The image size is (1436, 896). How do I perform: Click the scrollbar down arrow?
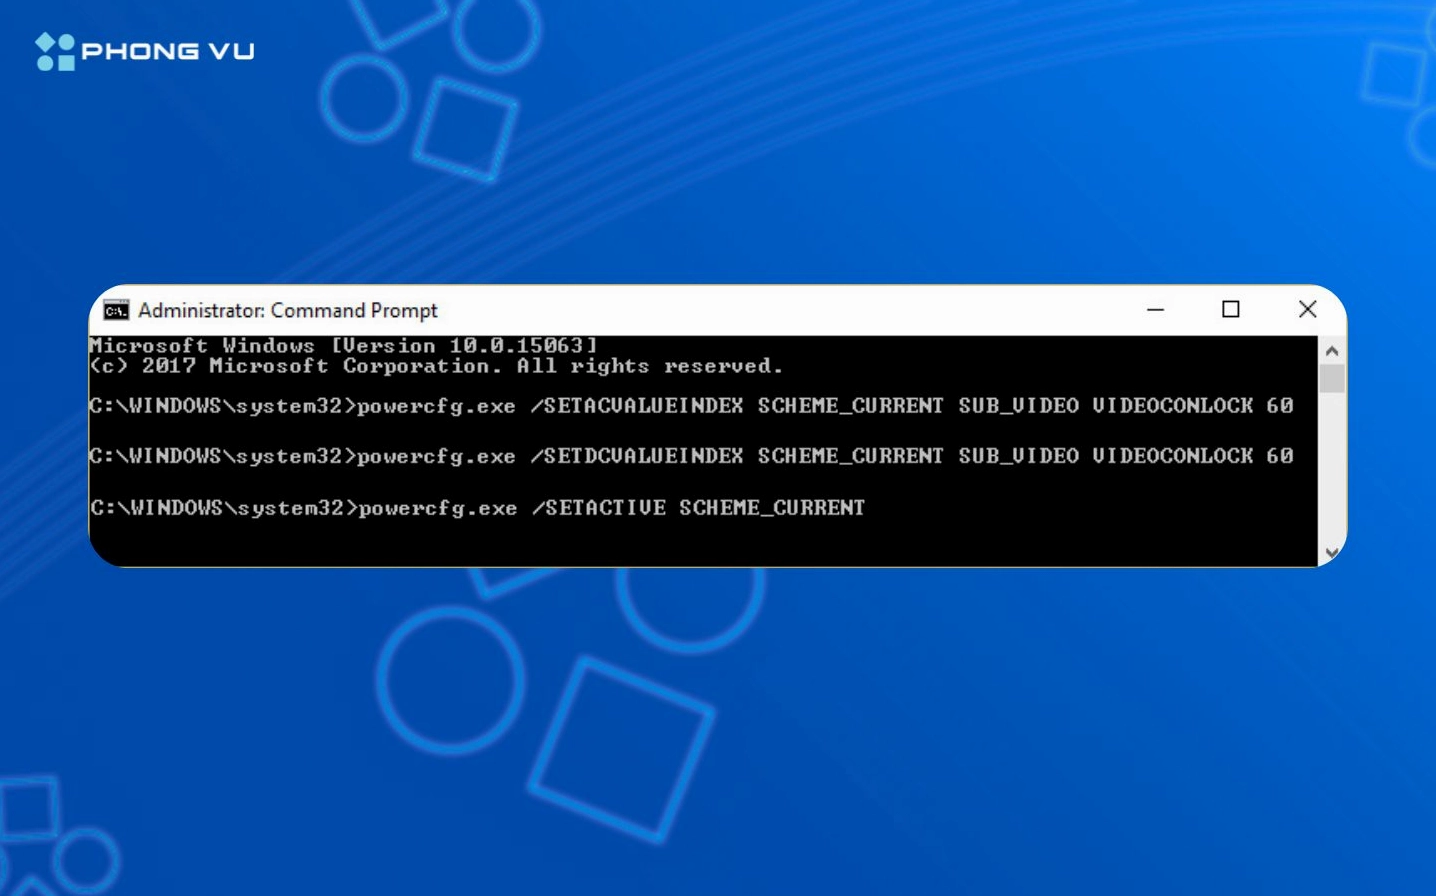[x=1331, y=553]
